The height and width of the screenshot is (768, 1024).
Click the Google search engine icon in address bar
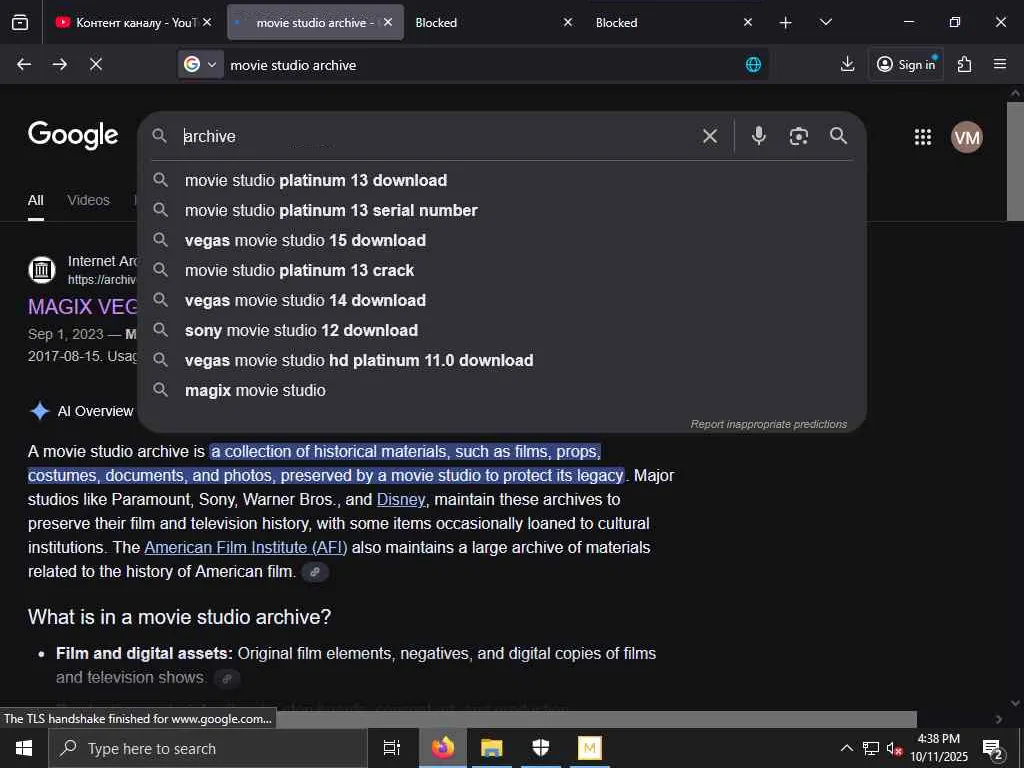(x=192, y=64)
